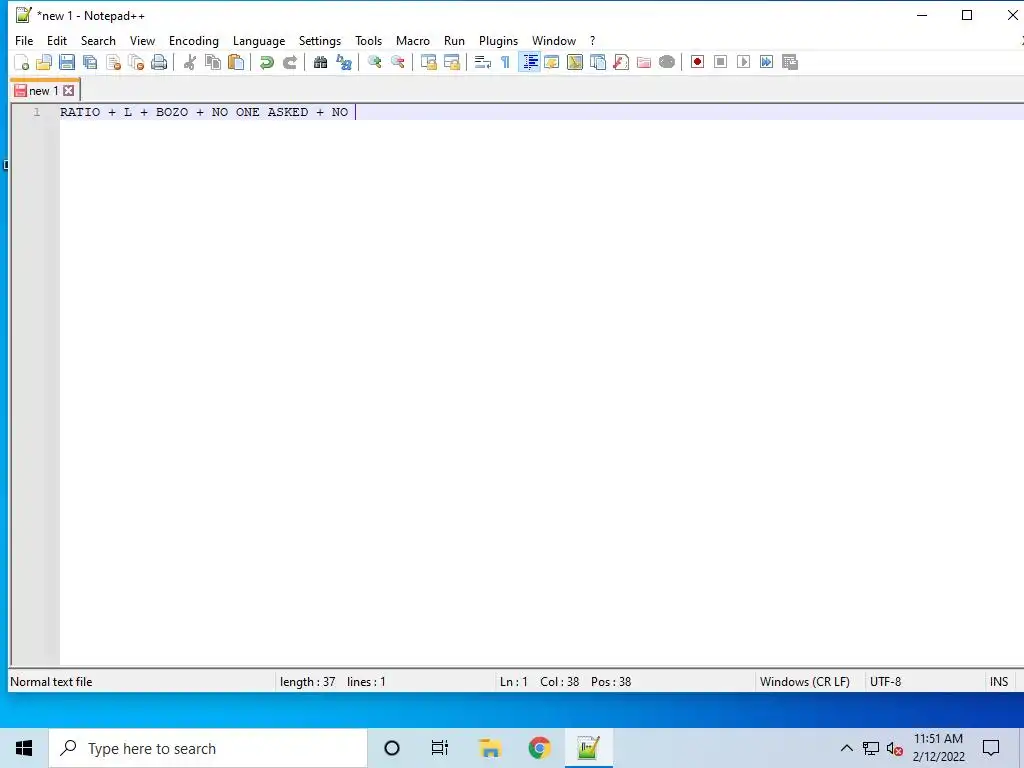Open the Plugins menu
The height and width of the screenshot is (768, 1024).
pyautogui.click(x=498, y=40)
